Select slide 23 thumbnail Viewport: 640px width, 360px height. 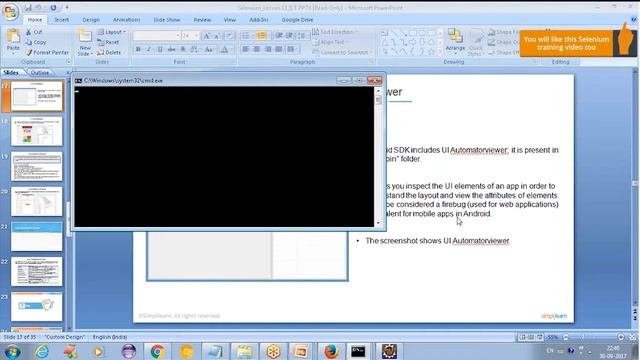(x=36, y=307)
